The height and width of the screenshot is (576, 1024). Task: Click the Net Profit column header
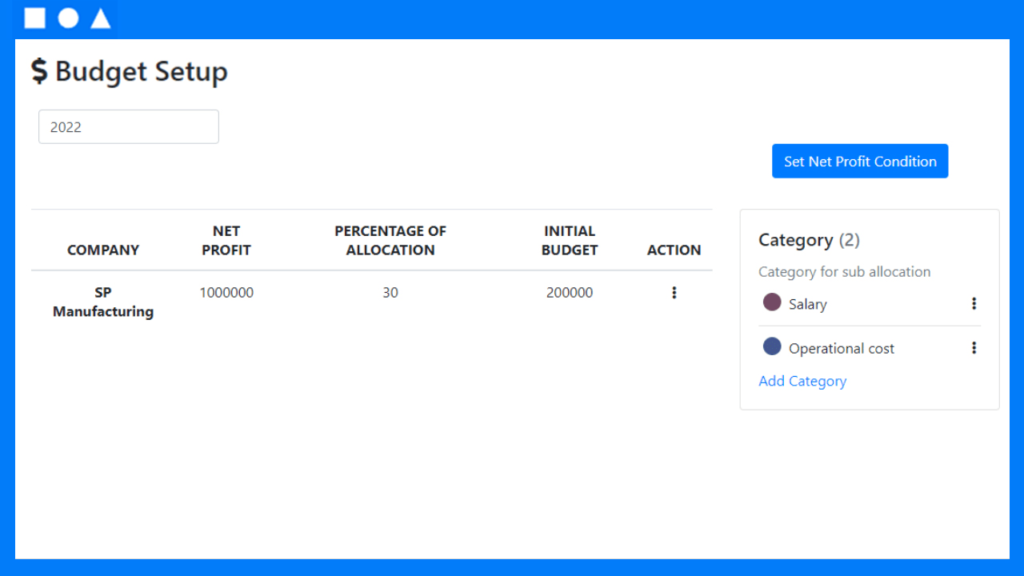[x=226, y=240]
